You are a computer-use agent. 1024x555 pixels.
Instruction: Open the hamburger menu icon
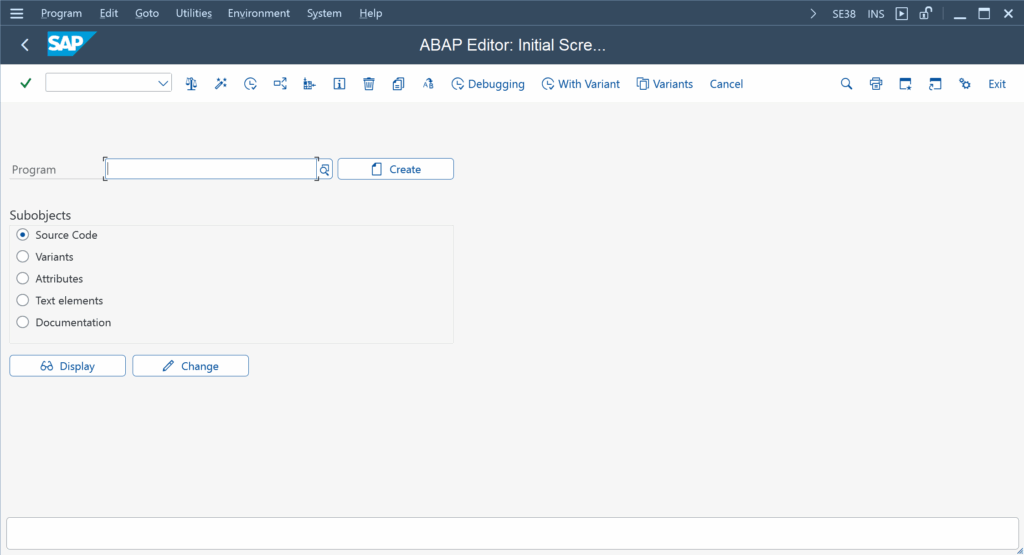[16, 13]
